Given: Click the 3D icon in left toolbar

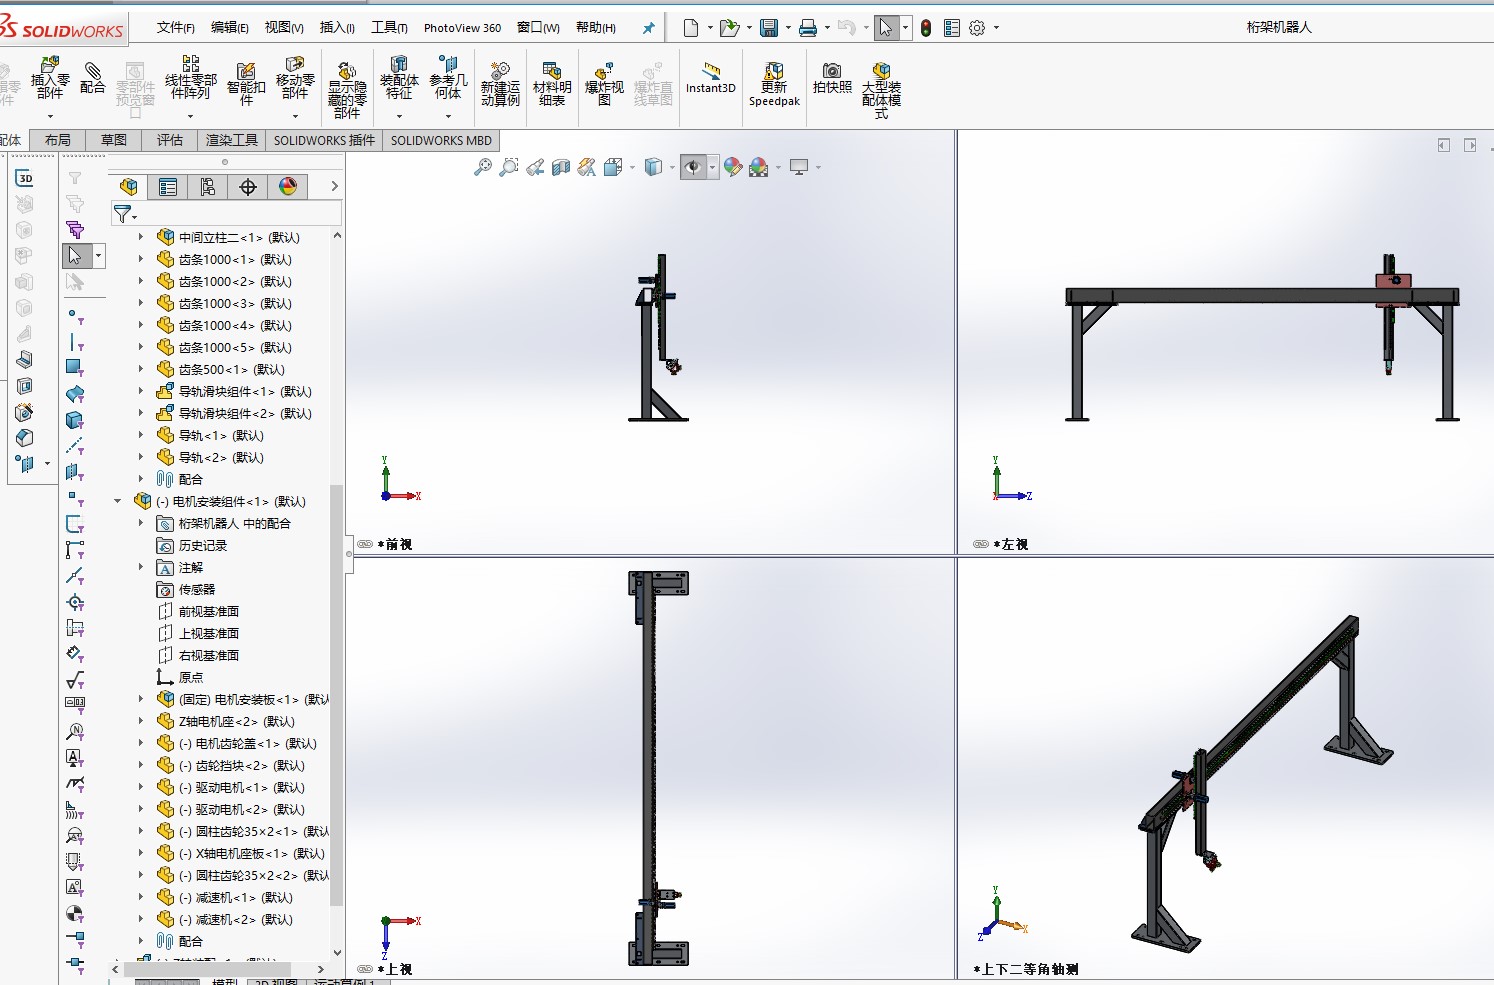Looking at the screenshot, I should point(25,179).
